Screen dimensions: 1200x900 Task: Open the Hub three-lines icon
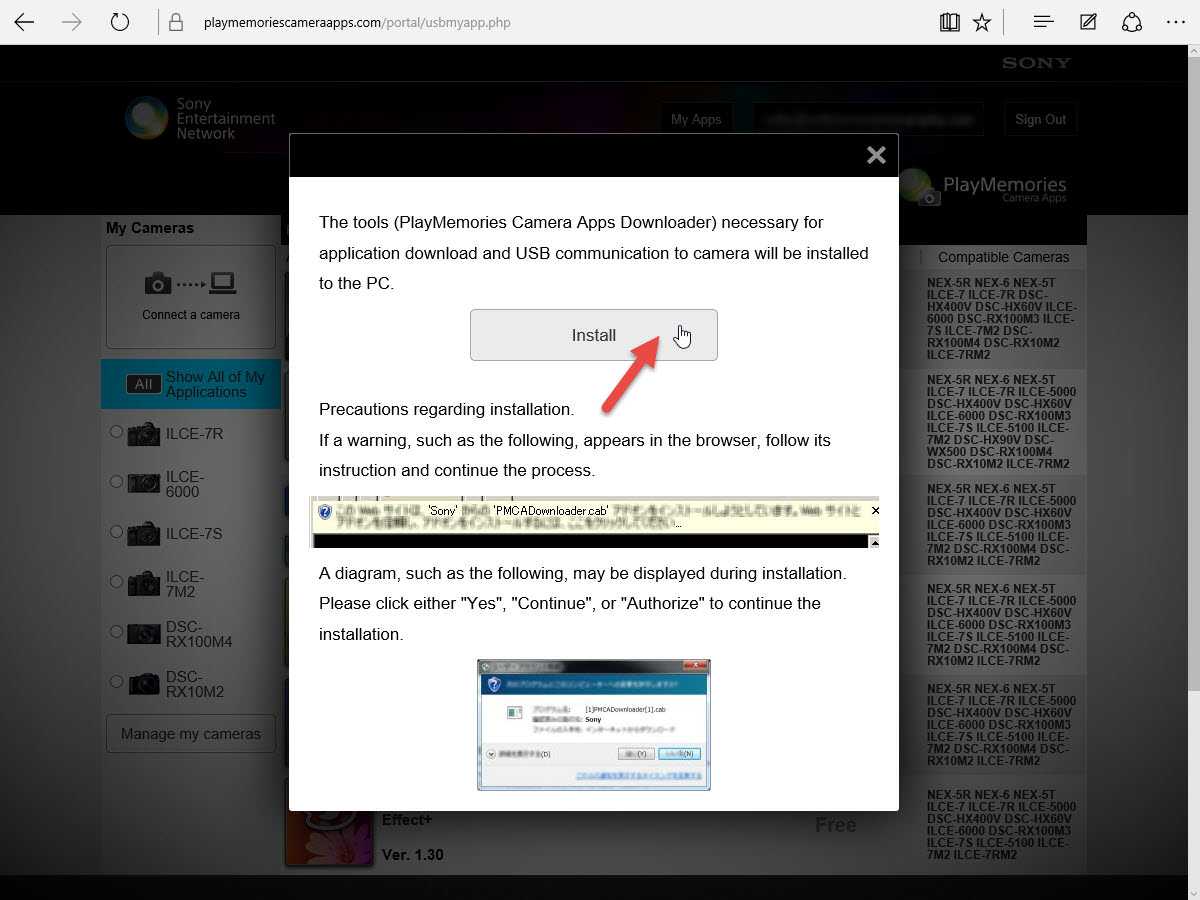click(1043, 22)
